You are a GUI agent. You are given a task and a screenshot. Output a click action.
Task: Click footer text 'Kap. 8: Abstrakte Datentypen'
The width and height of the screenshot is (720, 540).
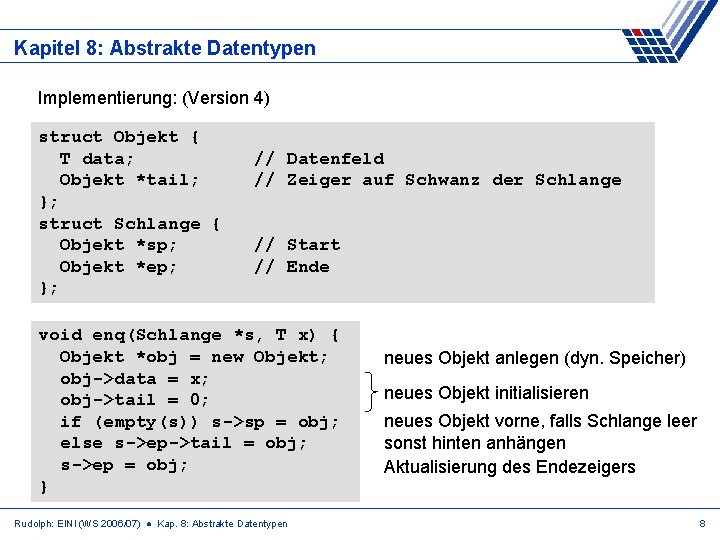coord(222,524)
